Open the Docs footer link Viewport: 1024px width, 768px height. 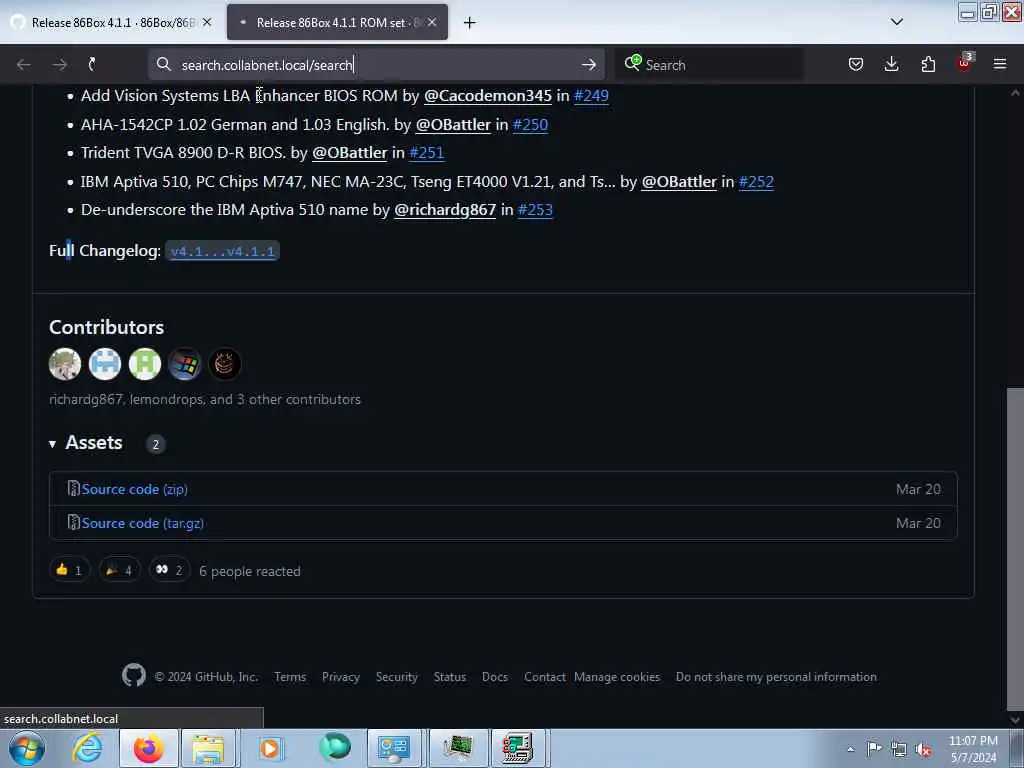click(495, 677)
